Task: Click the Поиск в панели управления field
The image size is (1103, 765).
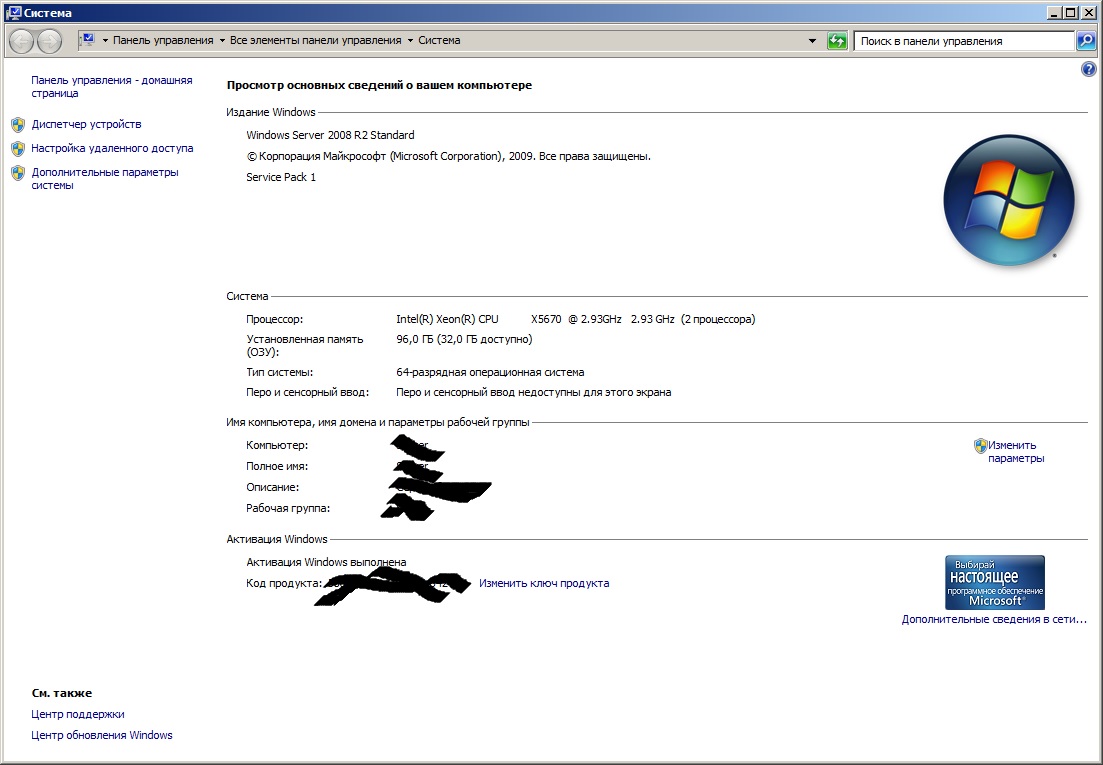Action: (x=964, y=41)
